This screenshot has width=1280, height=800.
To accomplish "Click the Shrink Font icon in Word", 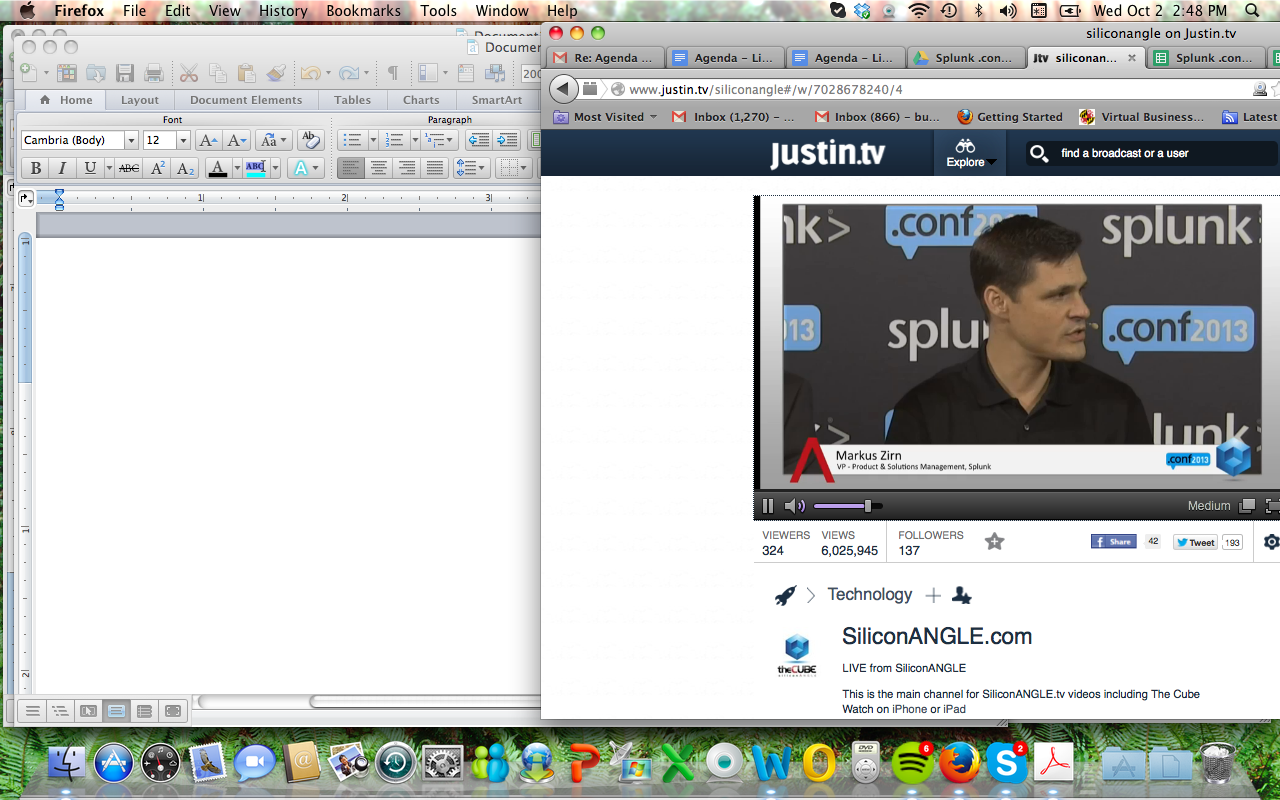I will (236, 140).
